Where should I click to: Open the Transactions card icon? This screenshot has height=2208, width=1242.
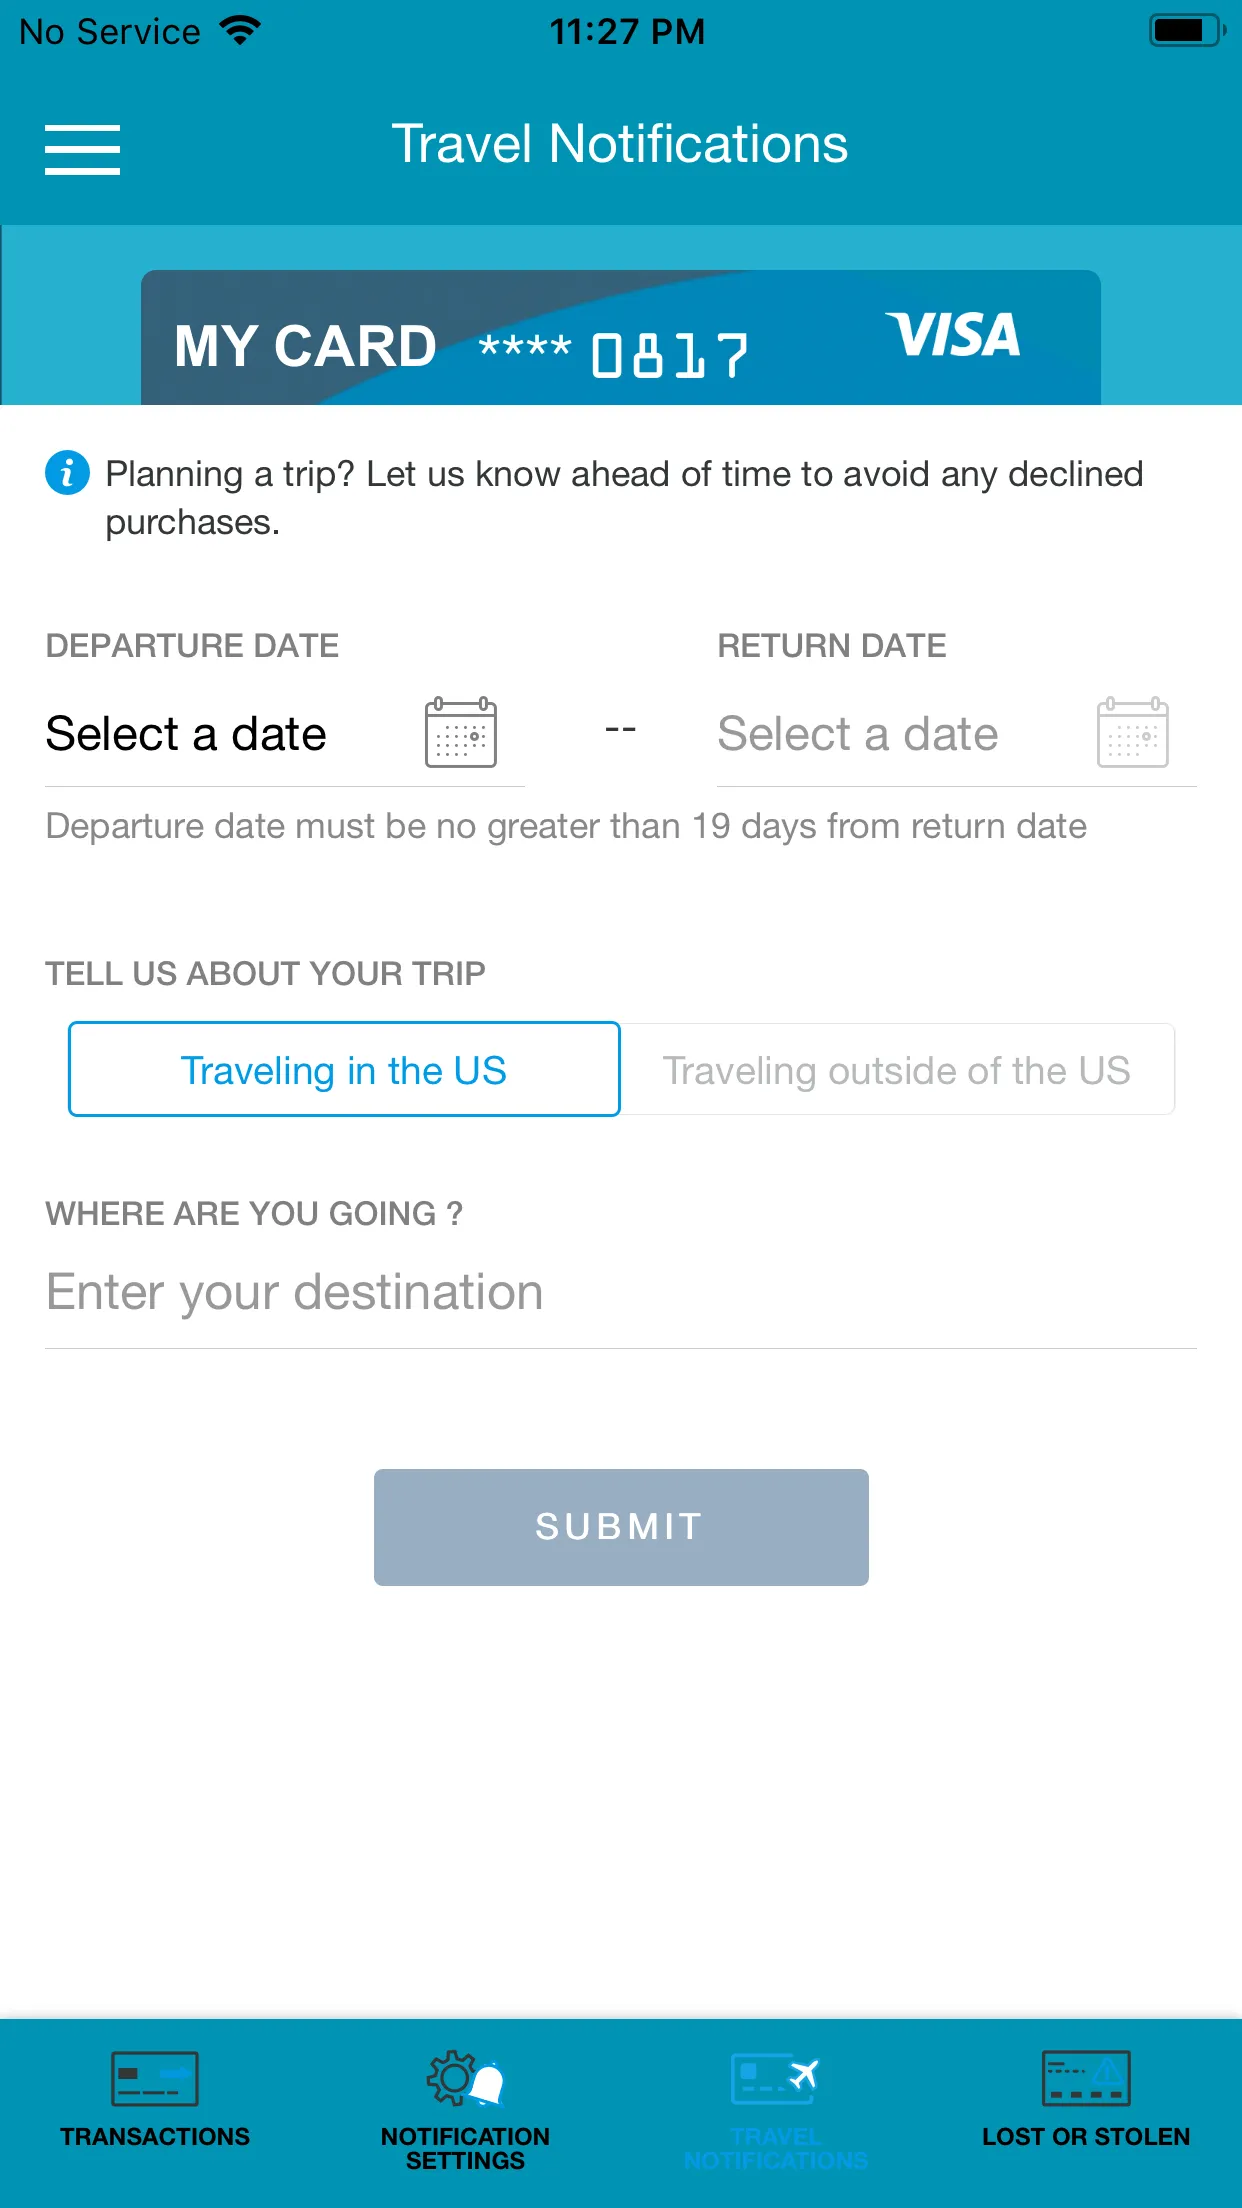point(155,2079)
